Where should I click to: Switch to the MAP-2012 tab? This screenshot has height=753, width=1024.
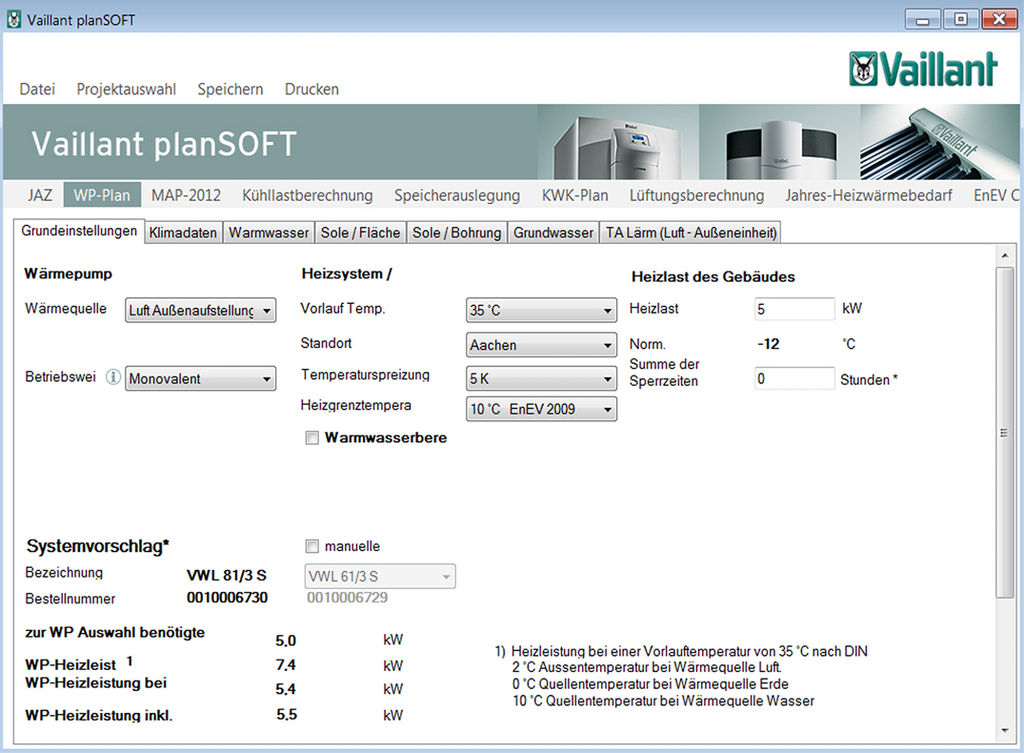coord(186,195)
